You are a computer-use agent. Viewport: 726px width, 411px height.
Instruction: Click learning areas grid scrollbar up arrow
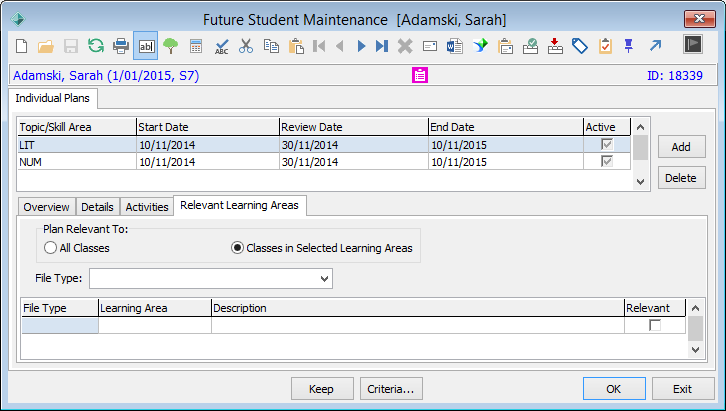pyautogui.click(x=695, y=308)
